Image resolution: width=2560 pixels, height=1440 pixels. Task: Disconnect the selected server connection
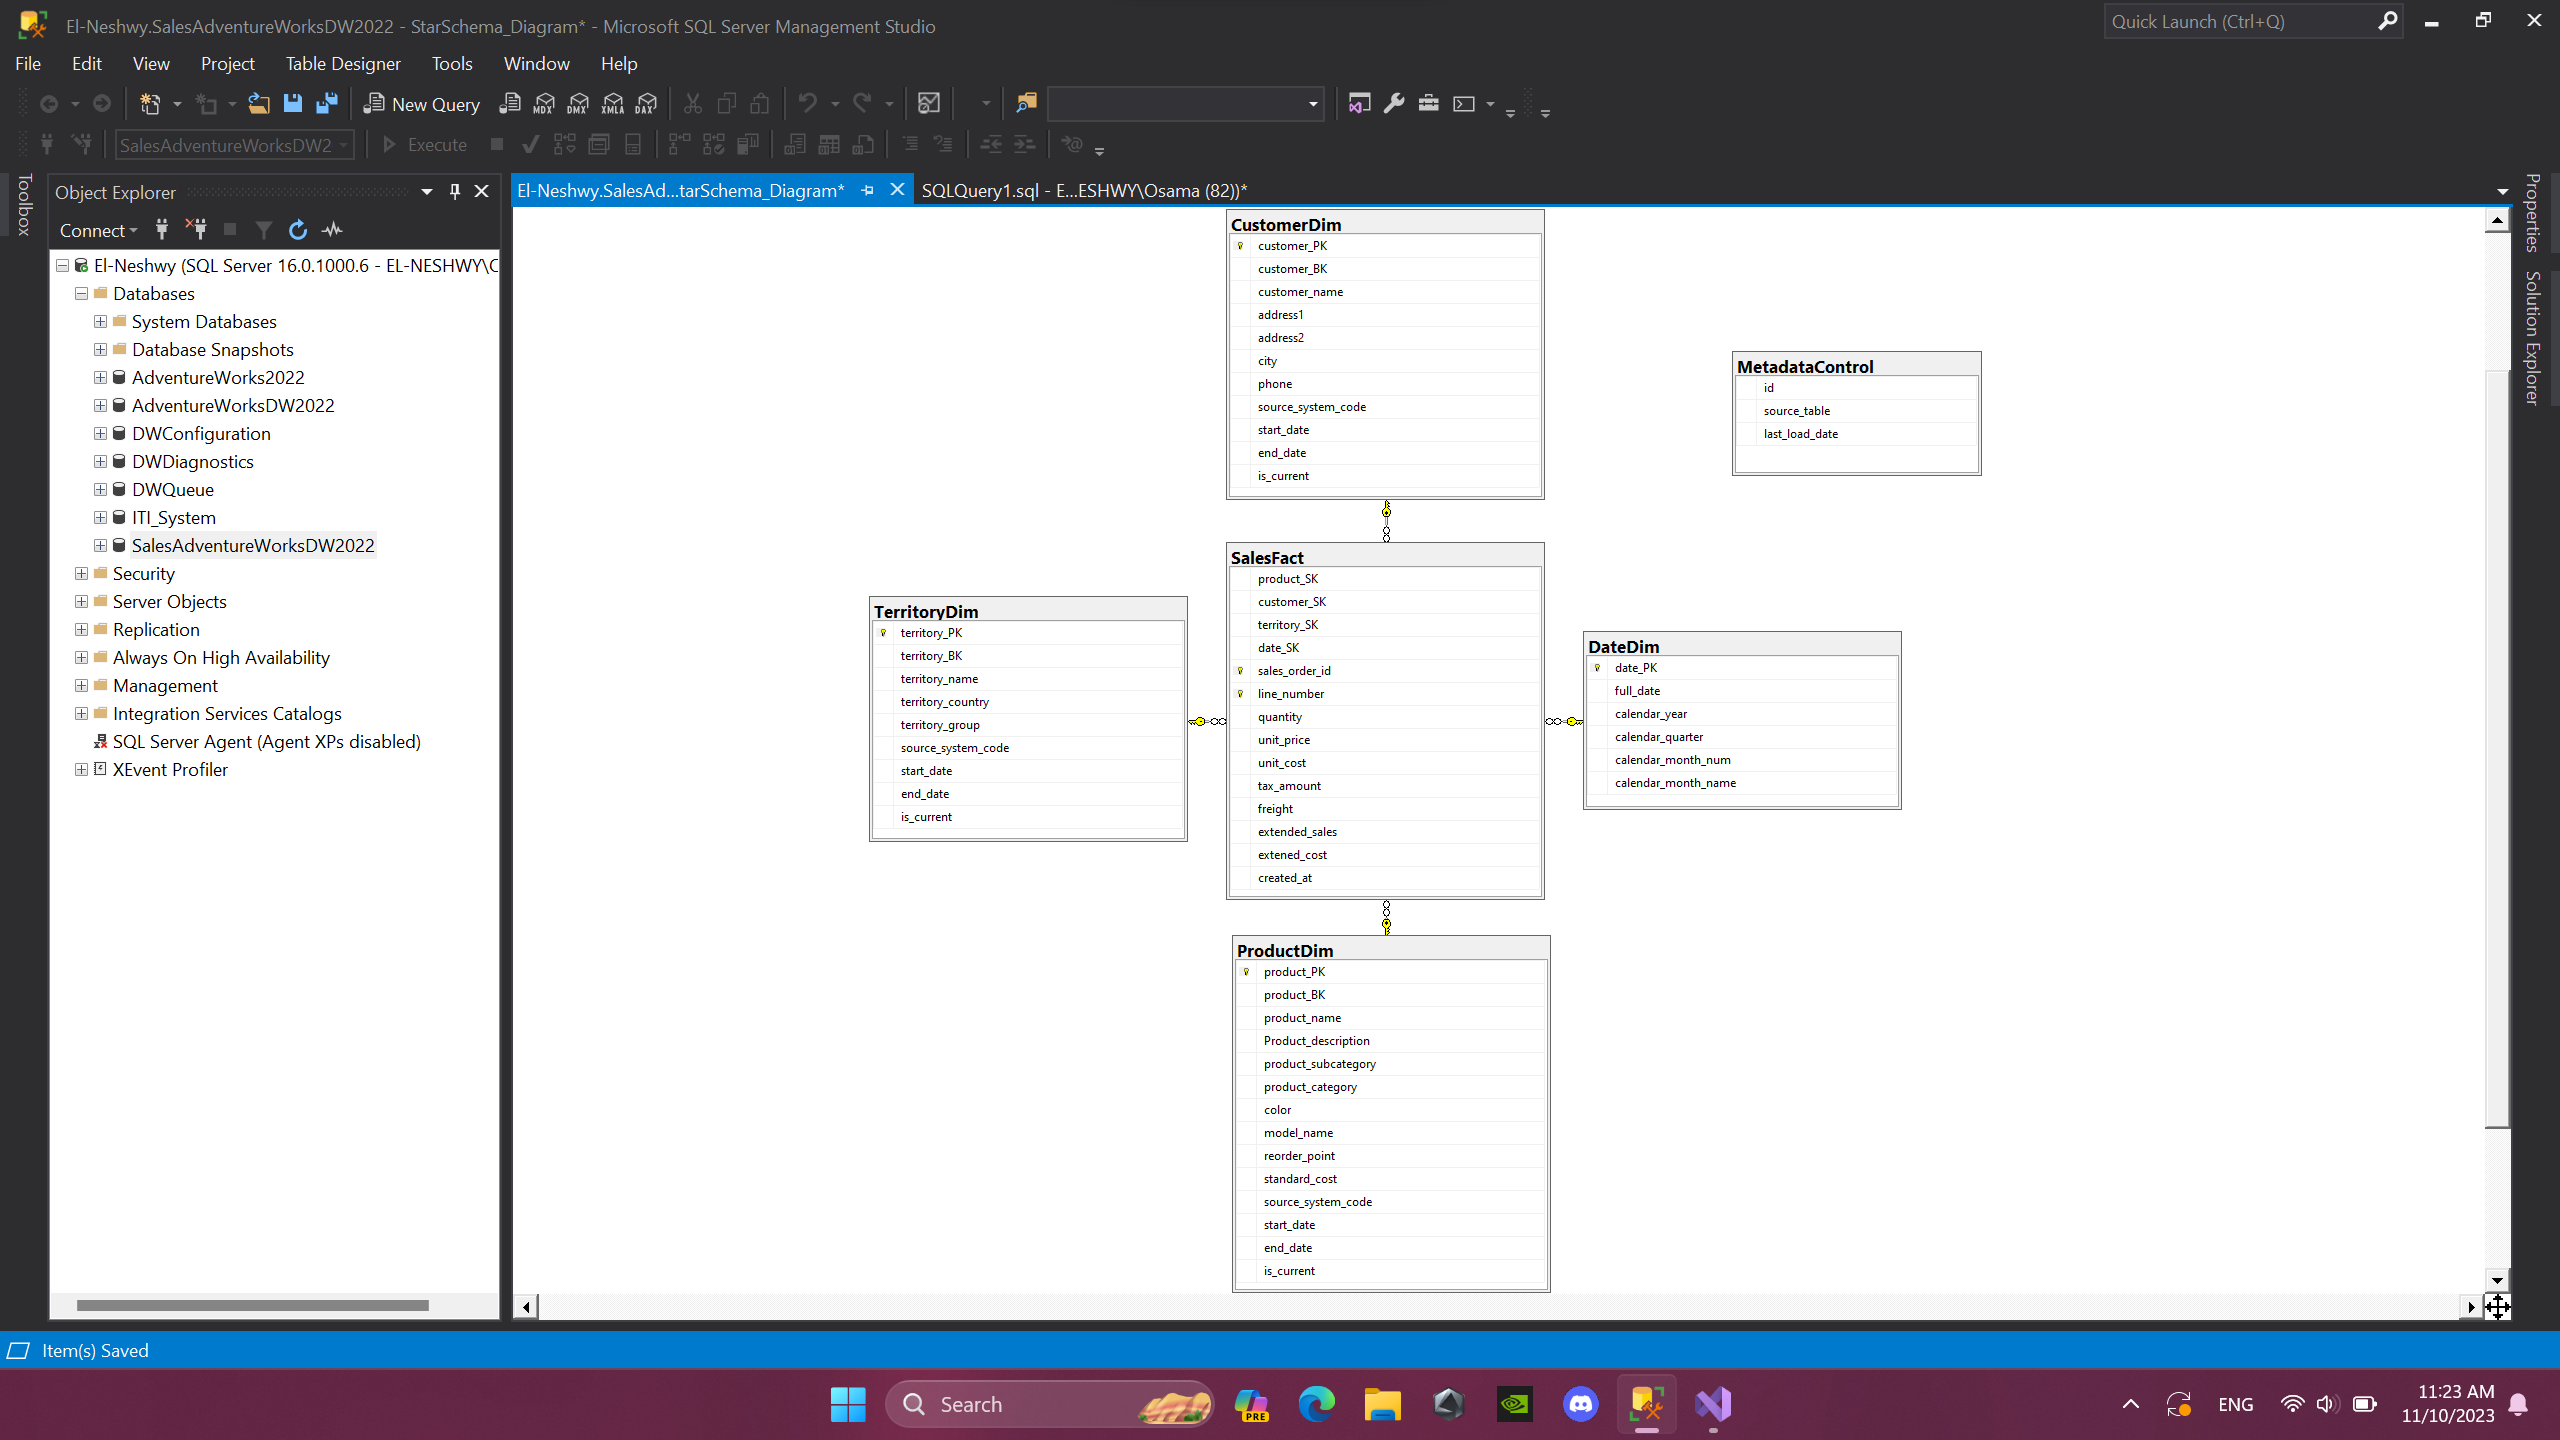[197, 230]
